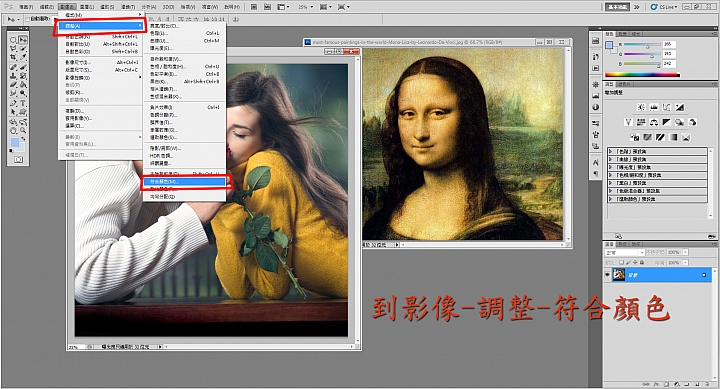Choose Invert (Ctrl+I) in the submenu
Image resolution: width=720 pixels, height=389 pixels.
(x=185, y=107)
